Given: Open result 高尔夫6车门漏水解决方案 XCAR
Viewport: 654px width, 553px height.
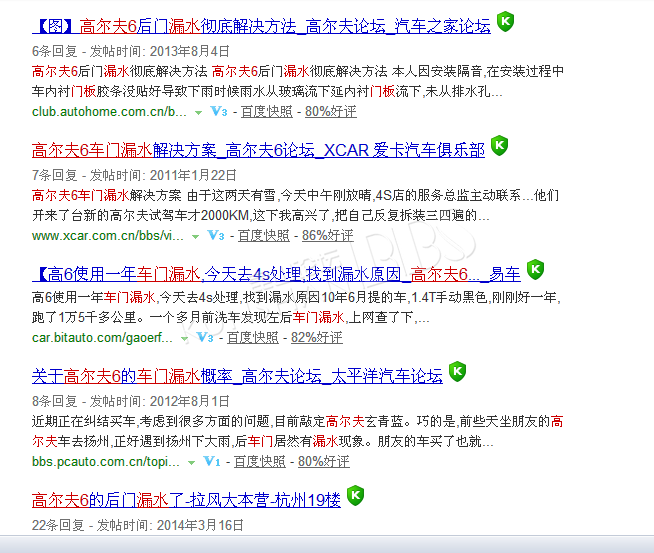Looking at the screenshot, I should coord(259,150).
